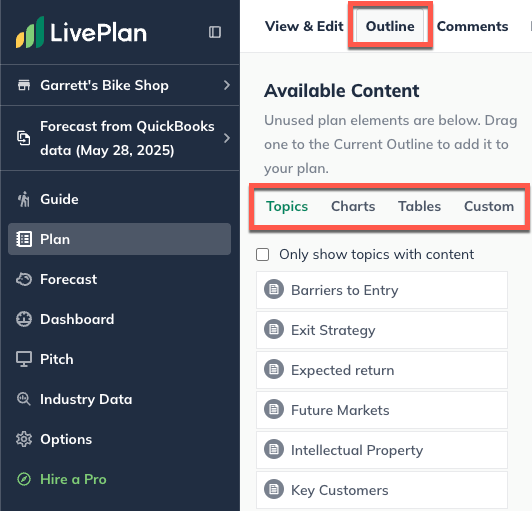
Task: Click the Forecast piggy bank icon
Action: point(24,279)
